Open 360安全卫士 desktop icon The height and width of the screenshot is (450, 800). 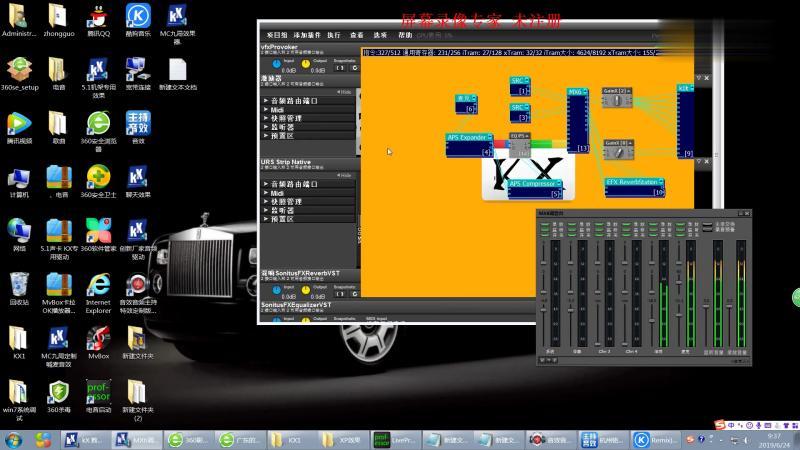[x=98, y=182]
